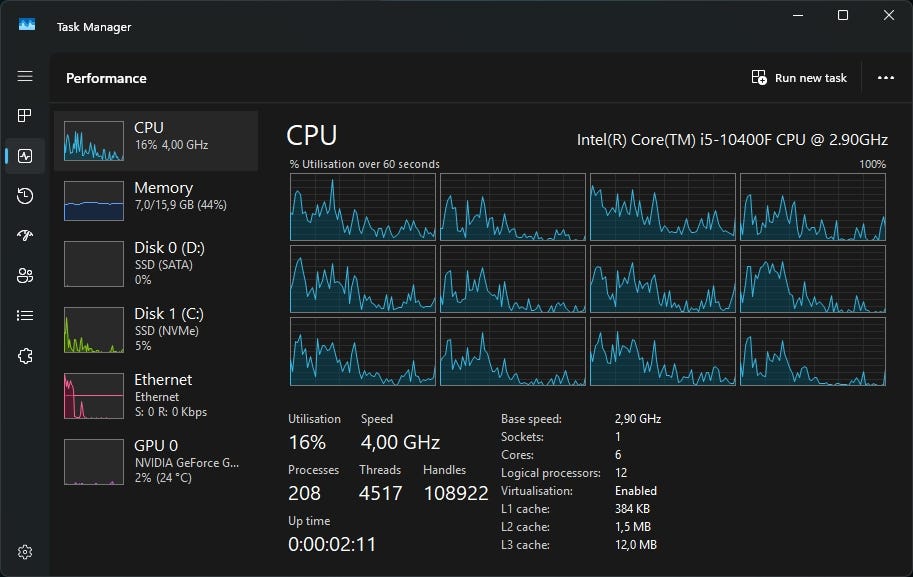Click the Logical processors label

click(550, 473)
